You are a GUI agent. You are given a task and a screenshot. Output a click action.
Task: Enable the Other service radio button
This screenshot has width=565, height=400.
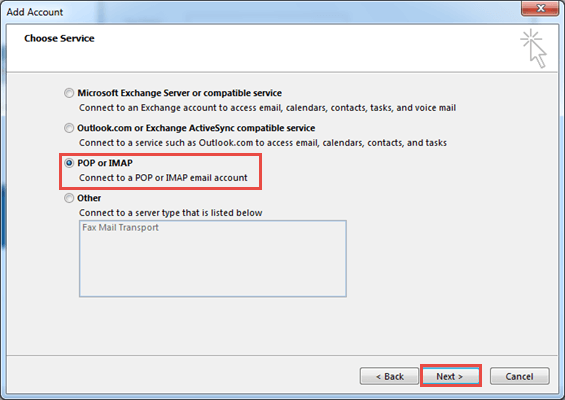(x=69, y=198)
